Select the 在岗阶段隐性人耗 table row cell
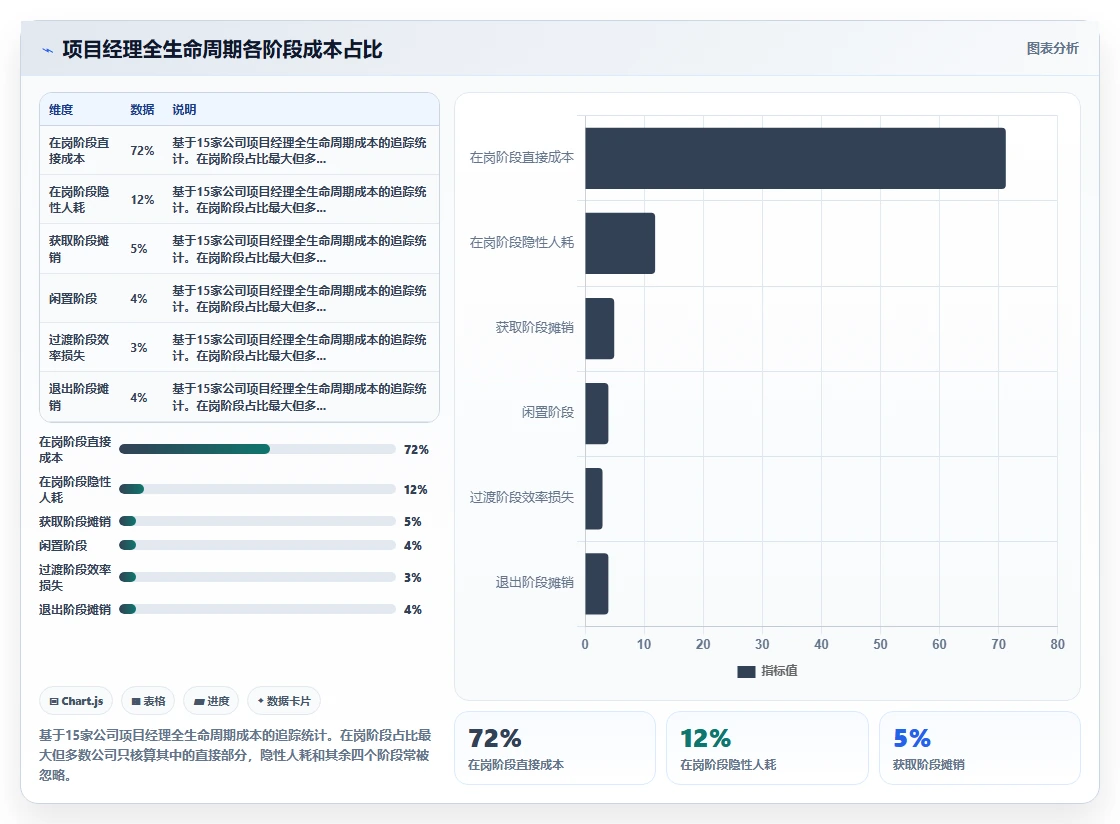Viewport: 1120px width, 824px height. click(80, 200)
